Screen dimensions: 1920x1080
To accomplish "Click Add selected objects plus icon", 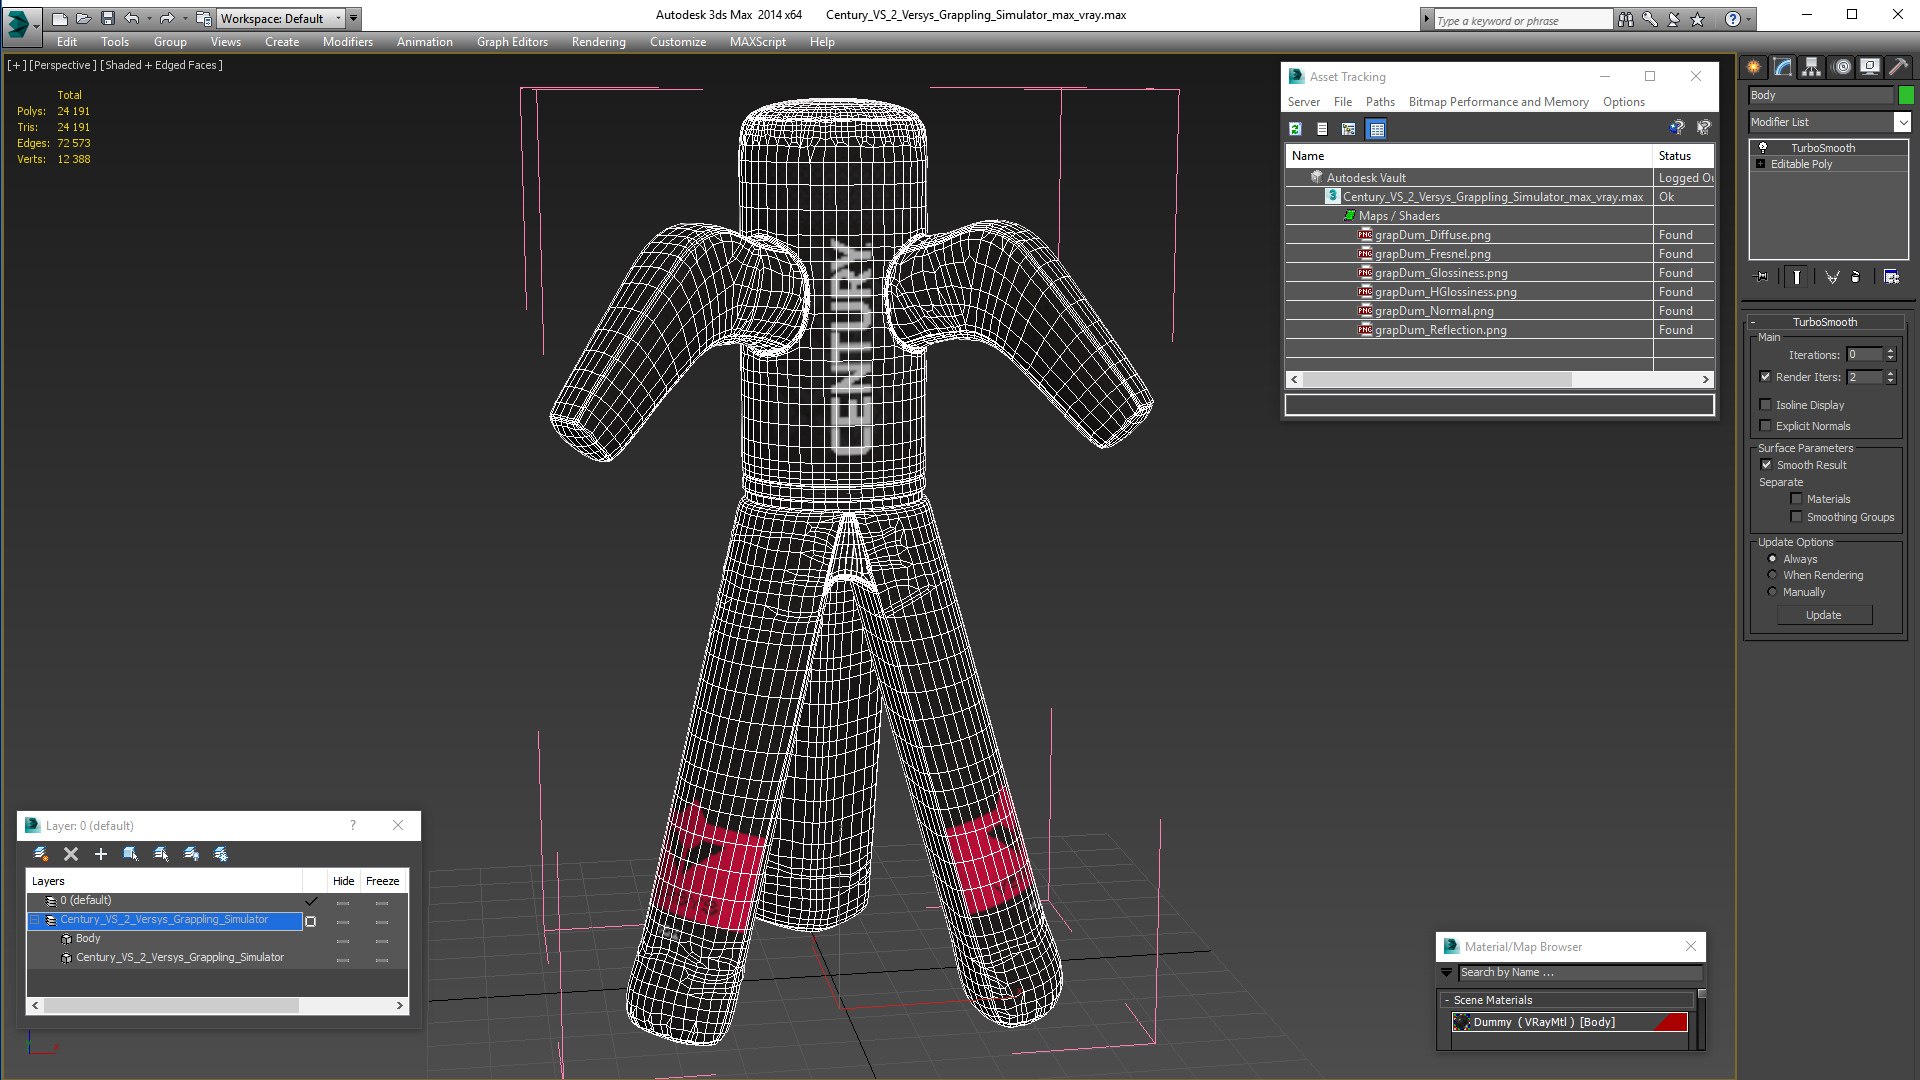I will tap(100, 854).
